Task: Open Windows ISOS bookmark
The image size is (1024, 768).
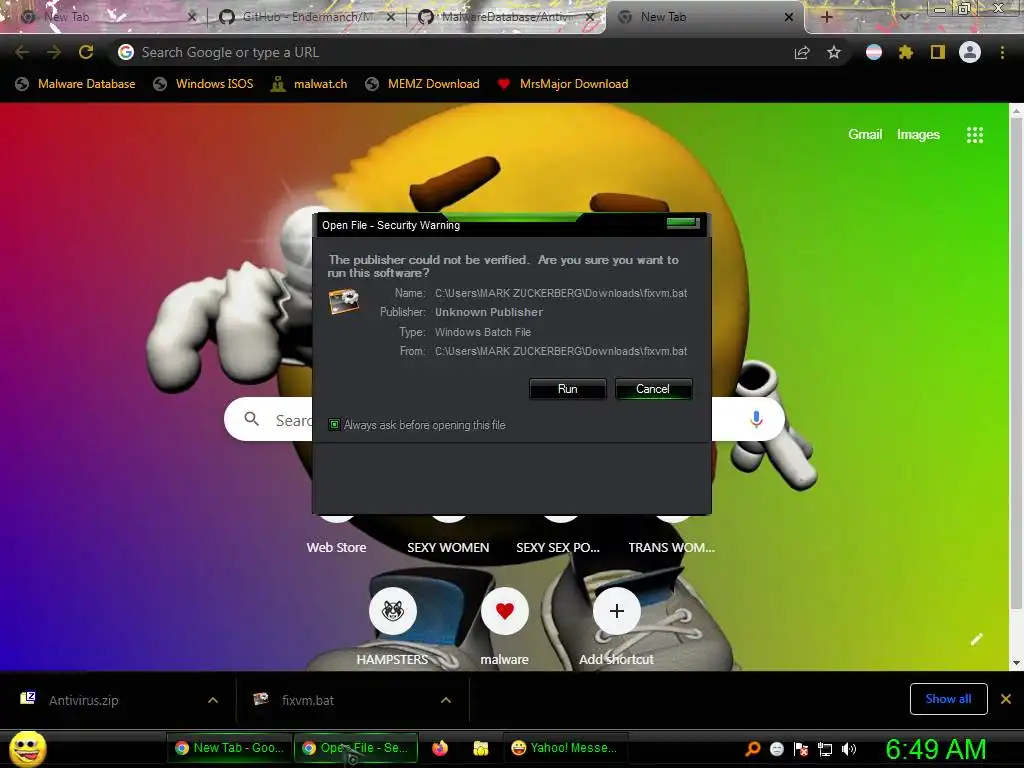Action: [203, 84]
